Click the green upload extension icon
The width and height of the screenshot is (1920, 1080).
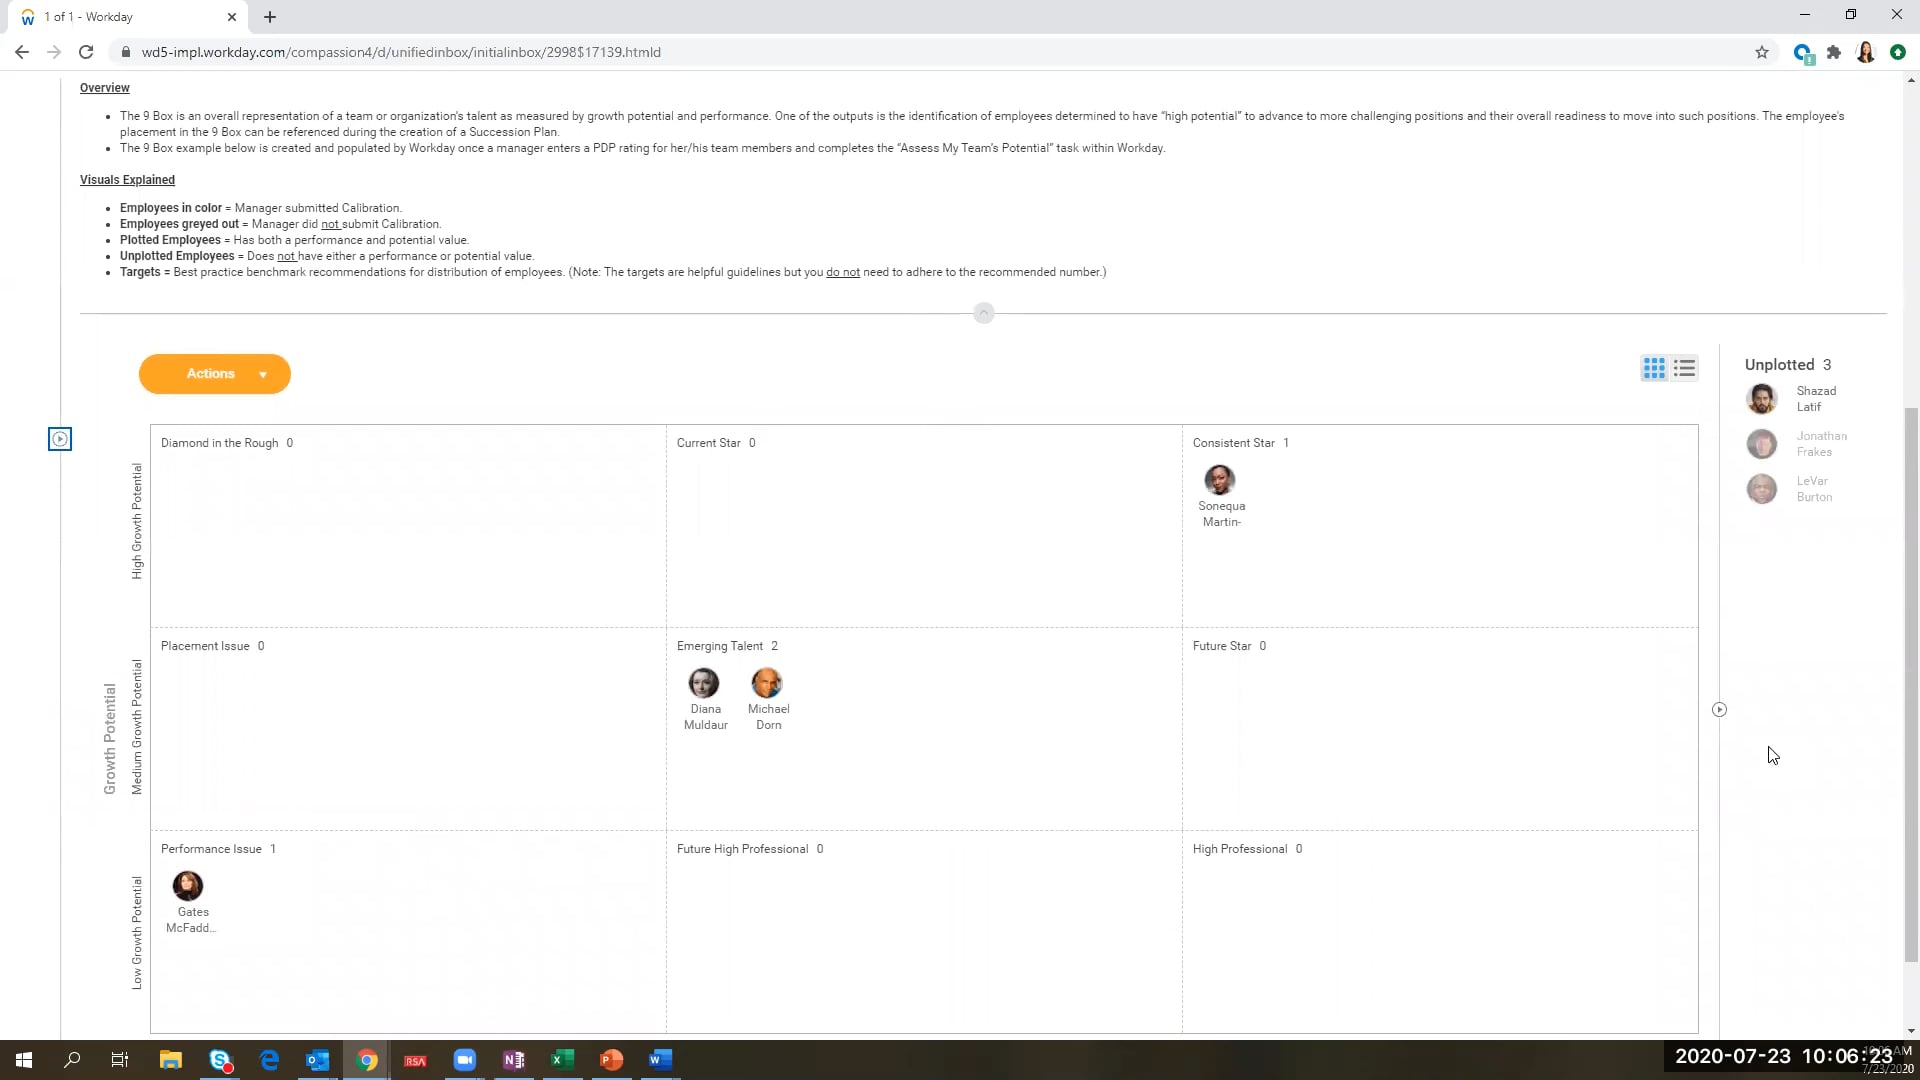[1897, 52]
